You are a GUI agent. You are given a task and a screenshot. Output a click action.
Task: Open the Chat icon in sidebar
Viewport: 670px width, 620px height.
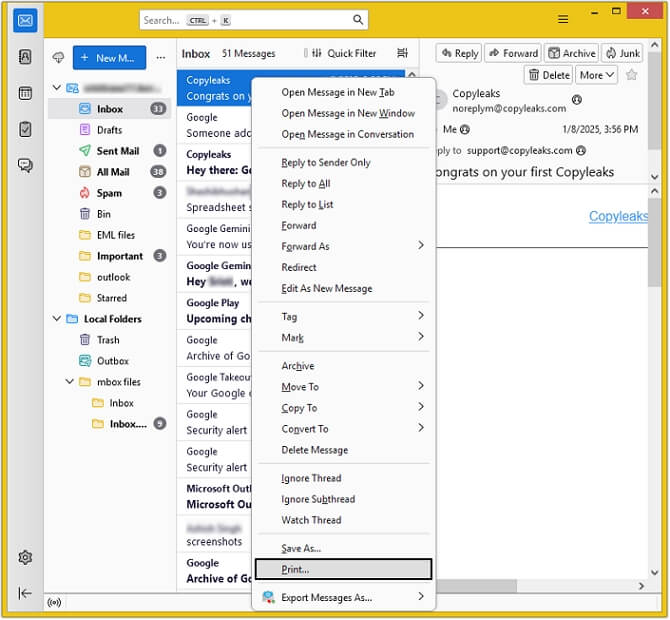click(x=25, y=165)
